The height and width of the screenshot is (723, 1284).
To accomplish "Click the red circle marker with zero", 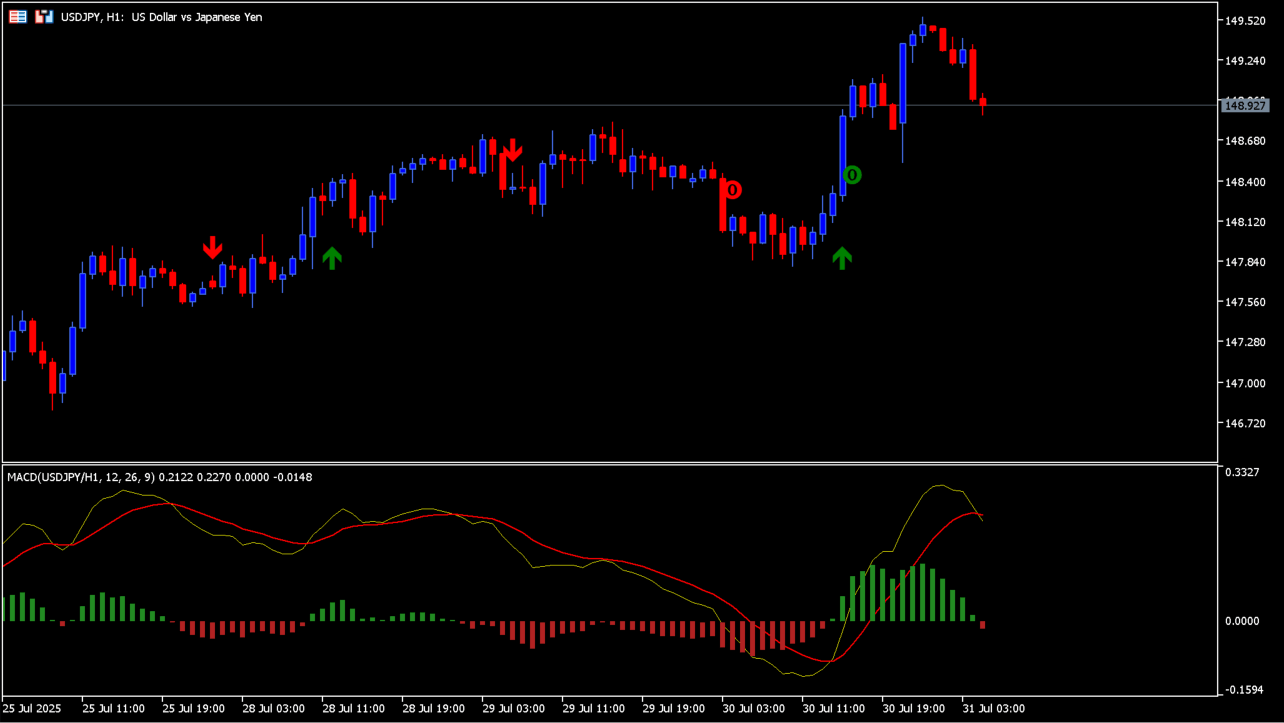I will (x=733, y=190).
